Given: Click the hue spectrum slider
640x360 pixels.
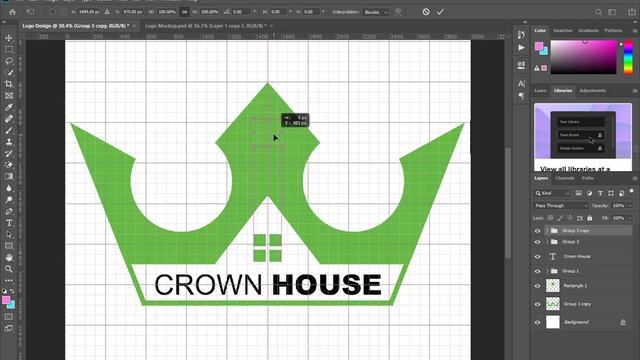Looking at the screenshot, I should (628, 57).
